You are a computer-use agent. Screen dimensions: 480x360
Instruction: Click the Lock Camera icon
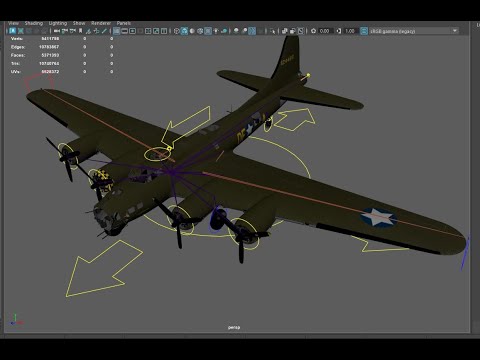(65, 31)
